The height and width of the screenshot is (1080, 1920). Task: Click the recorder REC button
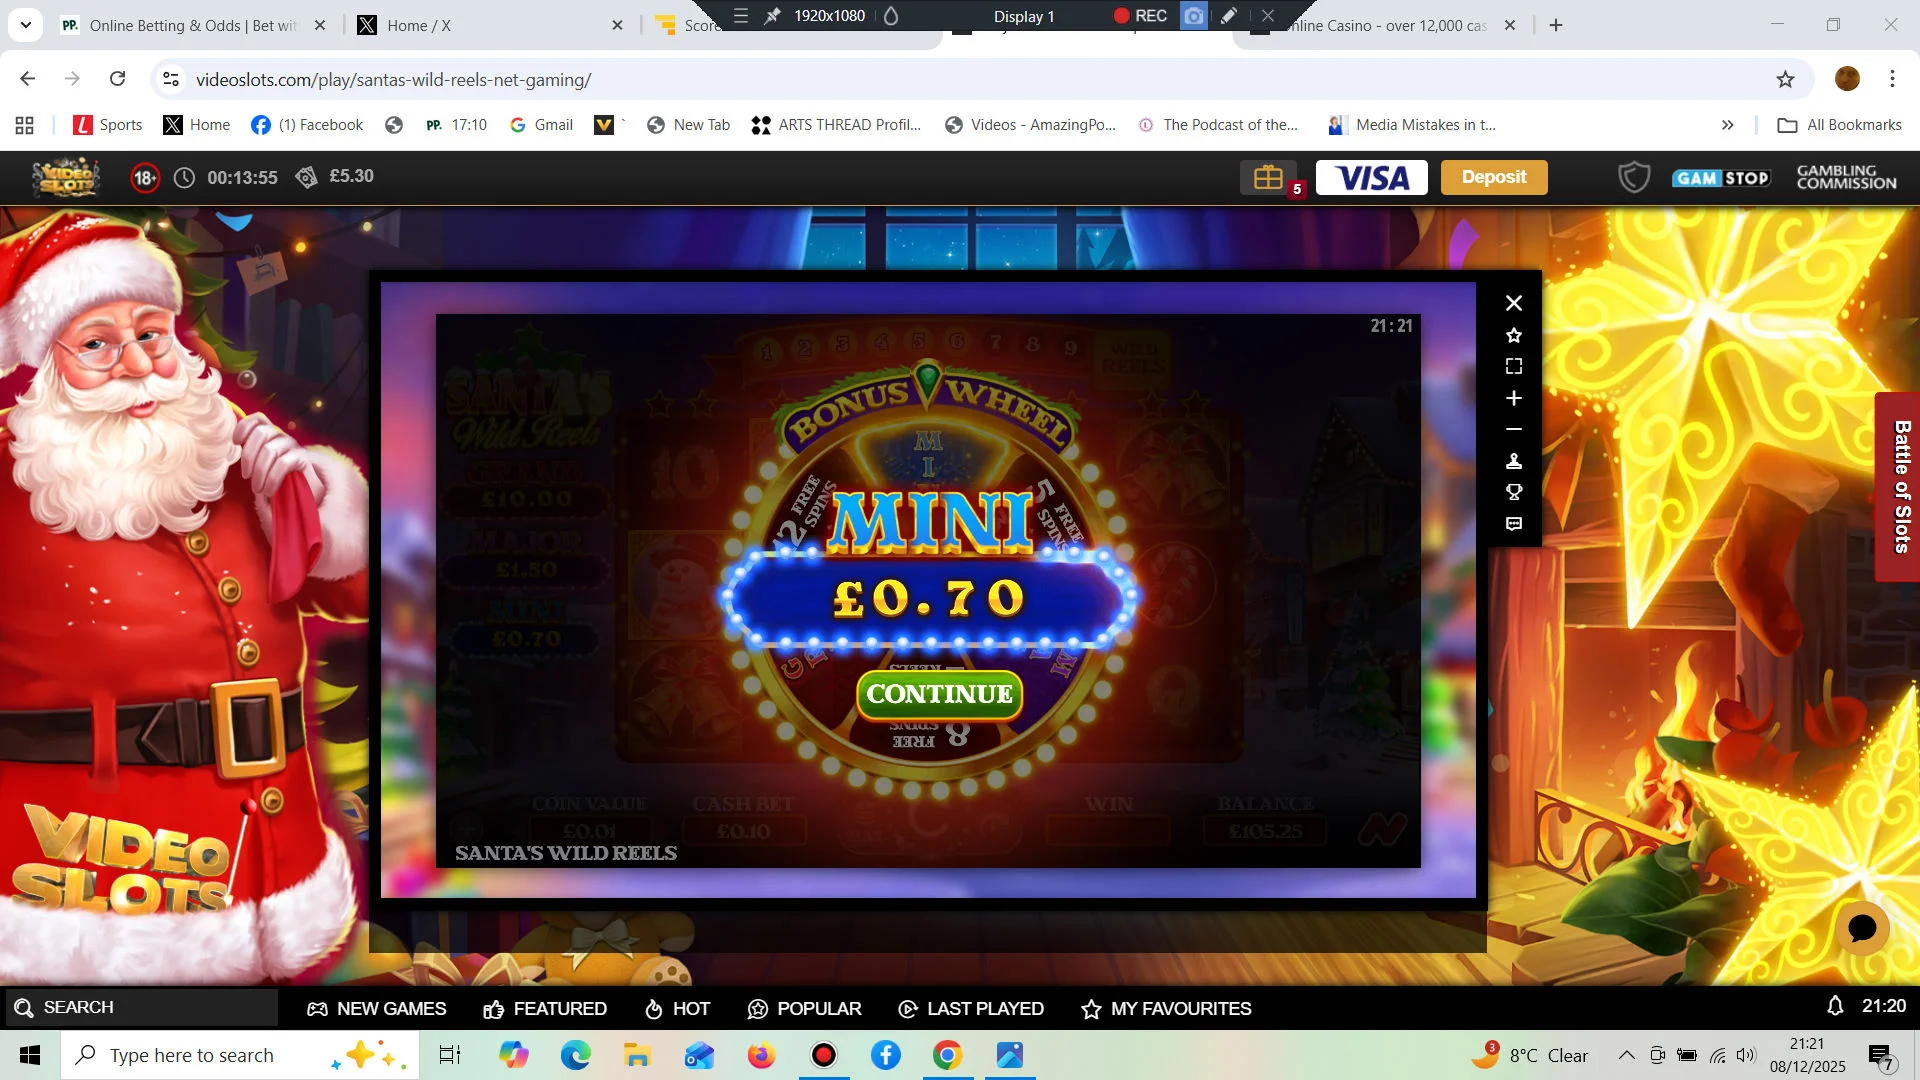coord(1141,16)
